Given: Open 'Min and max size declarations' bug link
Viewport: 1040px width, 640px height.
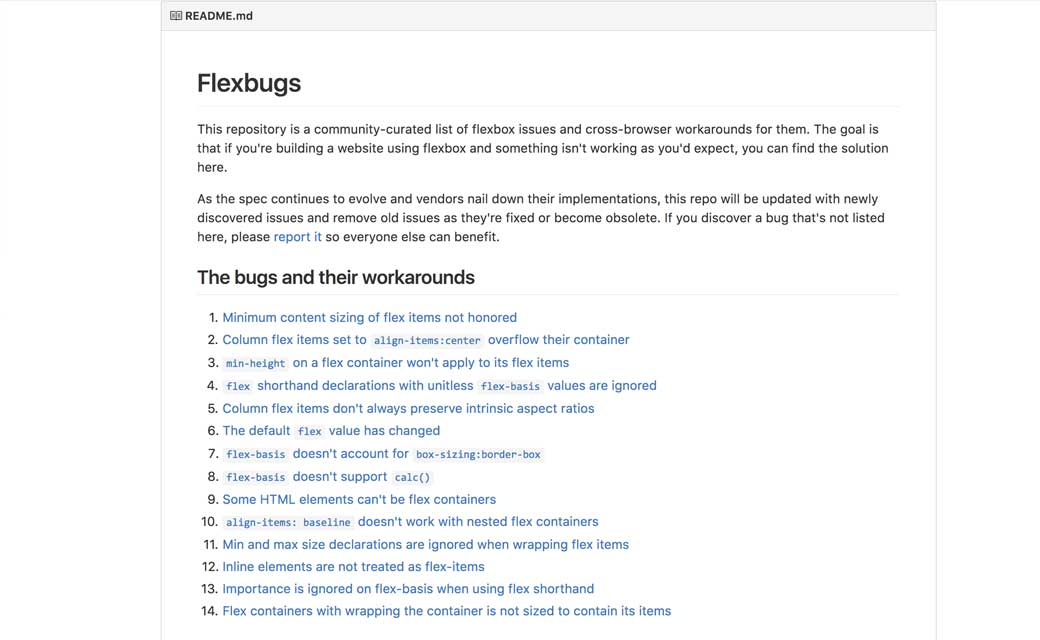Looking at the screenshot, I should point(425,545).
